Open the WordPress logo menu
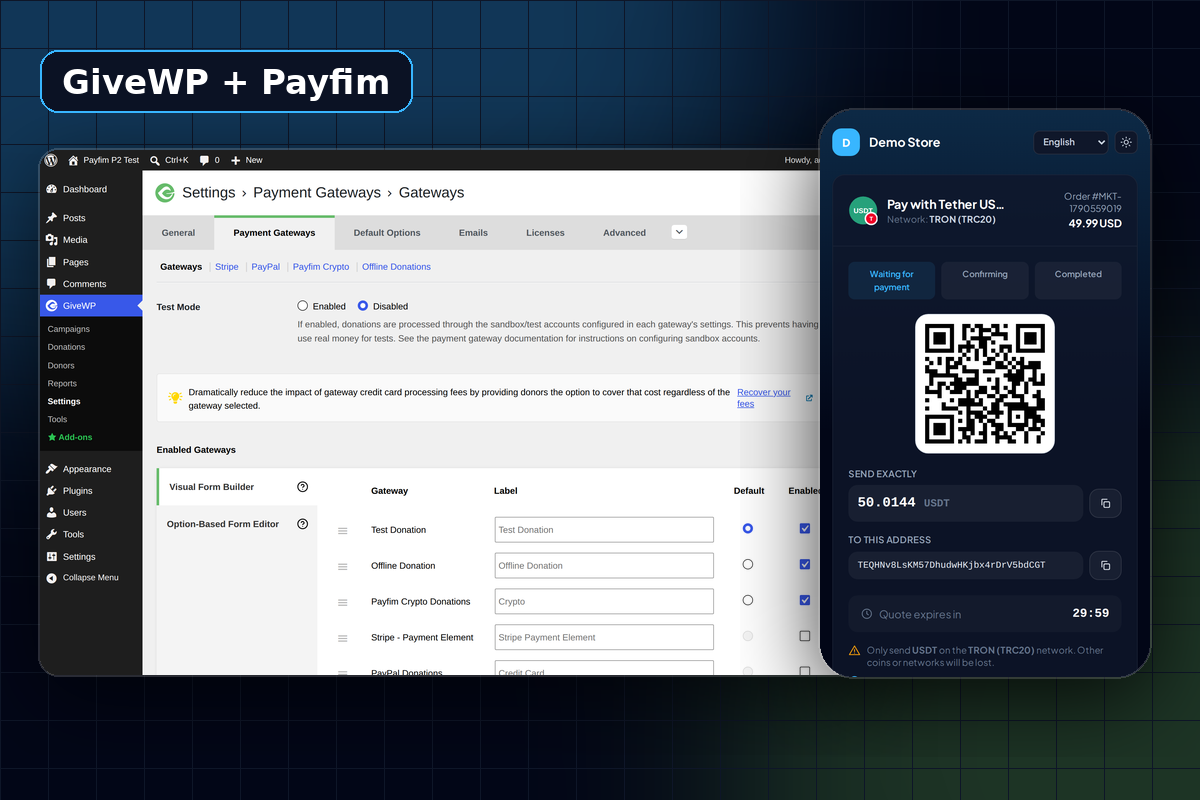The image size is (1200, 800). click(x=50, y=160)
